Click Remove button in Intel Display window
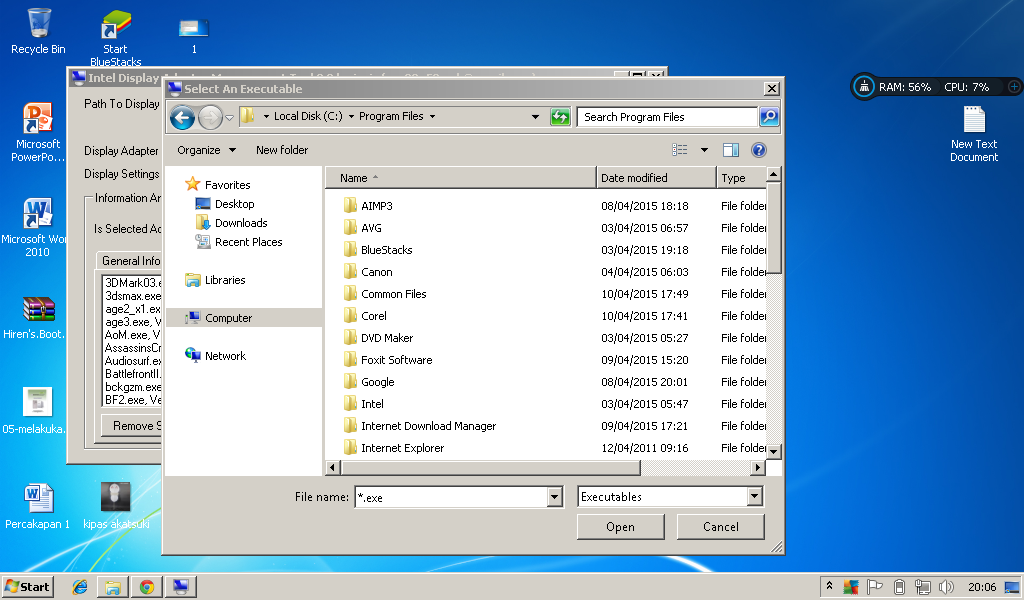Screen dimensions: 1024x600 pos(132,426)
